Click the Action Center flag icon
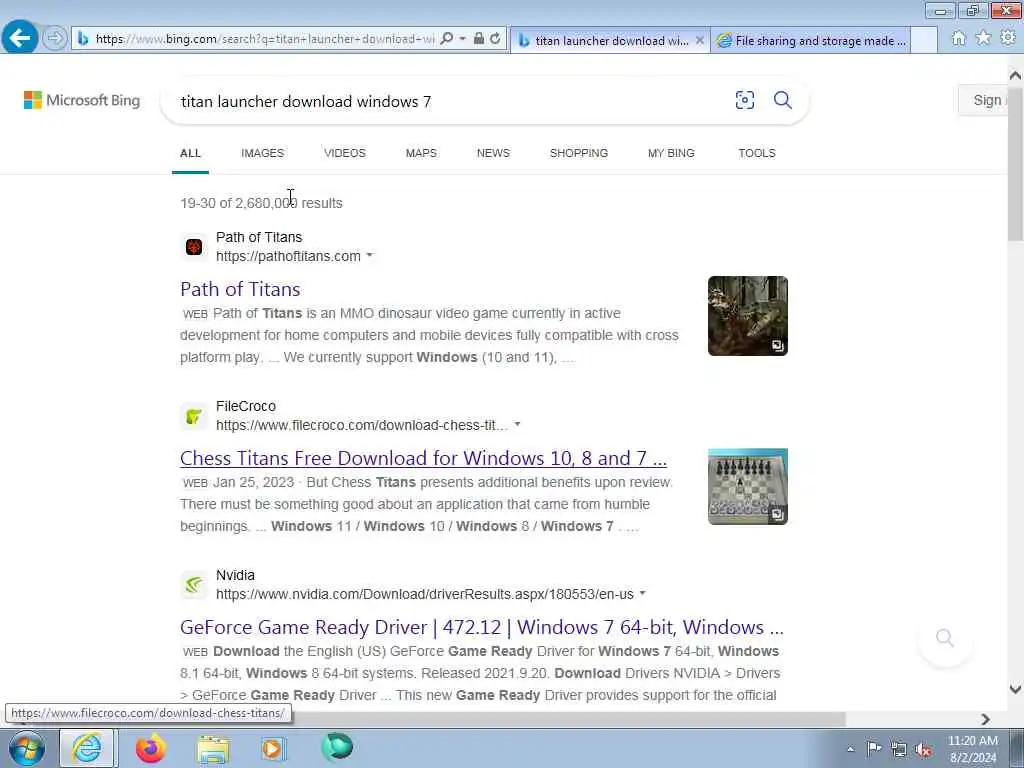 pyautogui.click(x=874, y=749)
